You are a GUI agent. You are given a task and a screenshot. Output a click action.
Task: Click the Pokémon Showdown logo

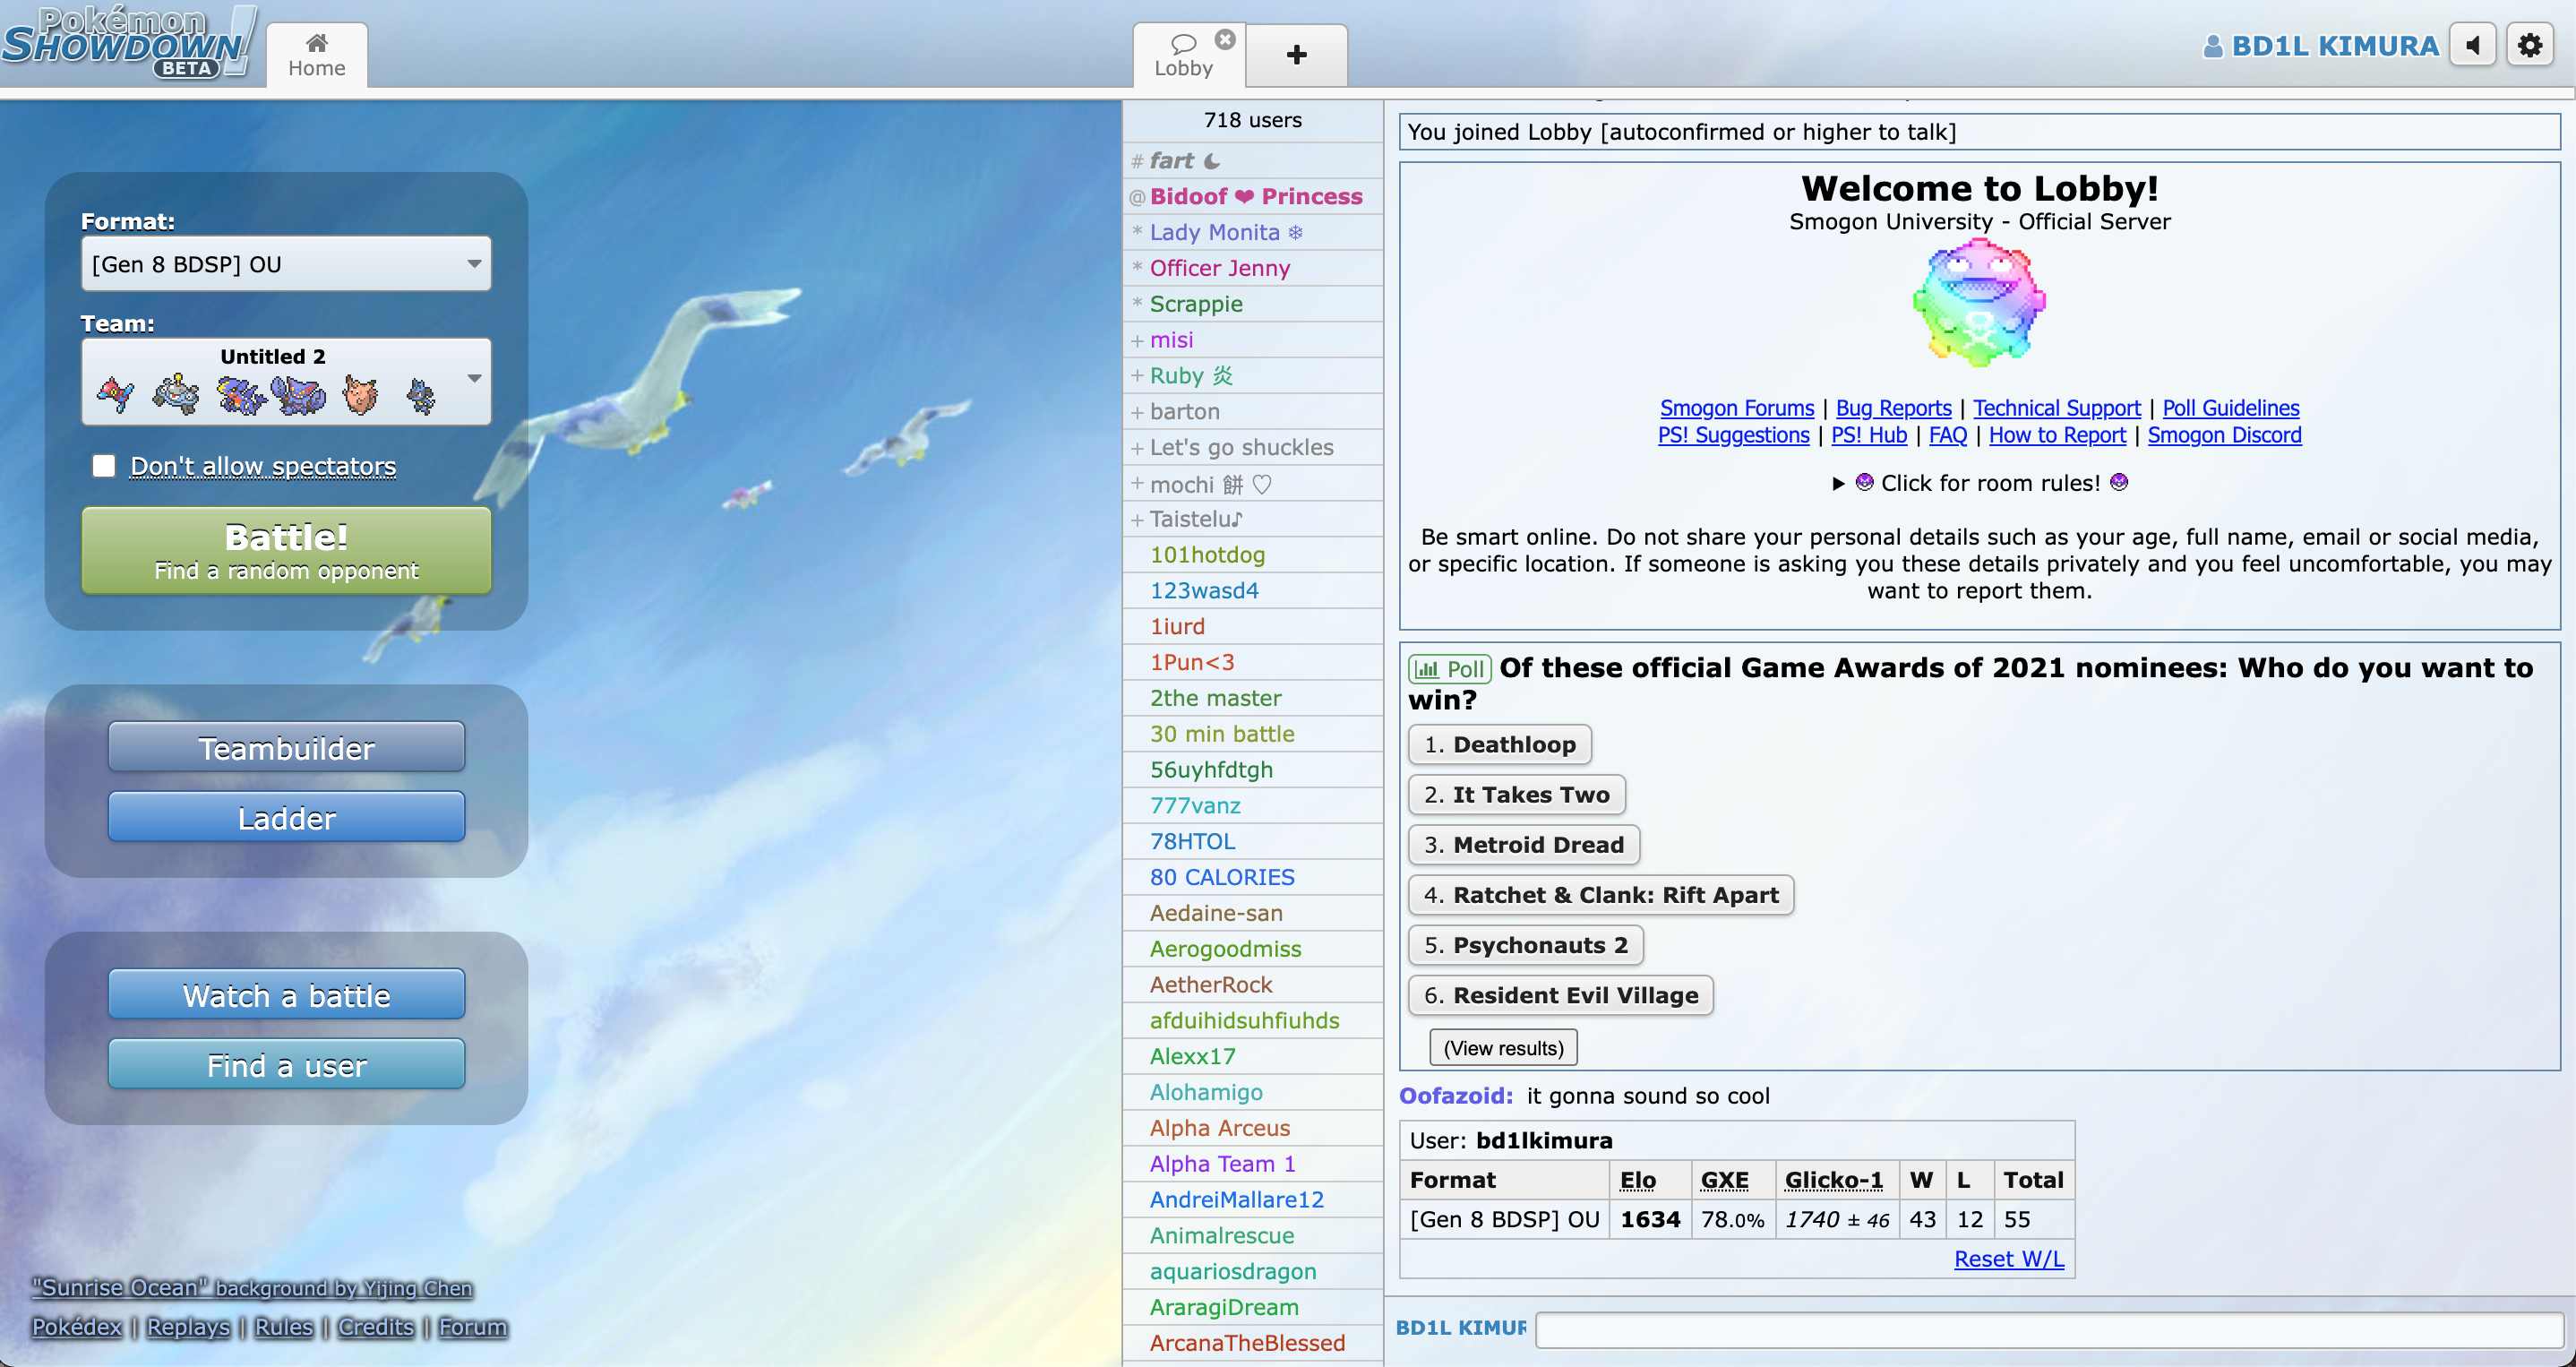[x=128, y=42]
